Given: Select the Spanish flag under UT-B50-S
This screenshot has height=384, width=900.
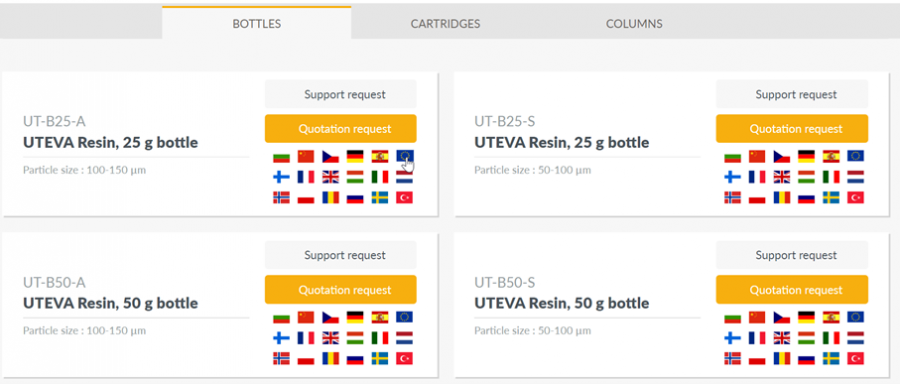Looking at the screenshot, I should click(x=831, y=317).
